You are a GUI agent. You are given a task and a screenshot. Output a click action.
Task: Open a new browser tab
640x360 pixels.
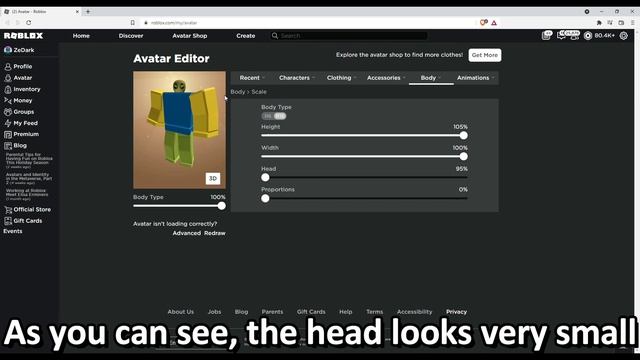(88, 11)
